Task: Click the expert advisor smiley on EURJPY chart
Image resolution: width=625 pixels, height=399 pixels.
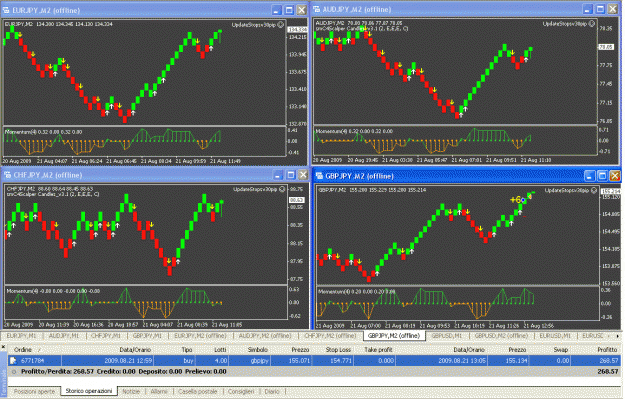Action: [281, 25]
